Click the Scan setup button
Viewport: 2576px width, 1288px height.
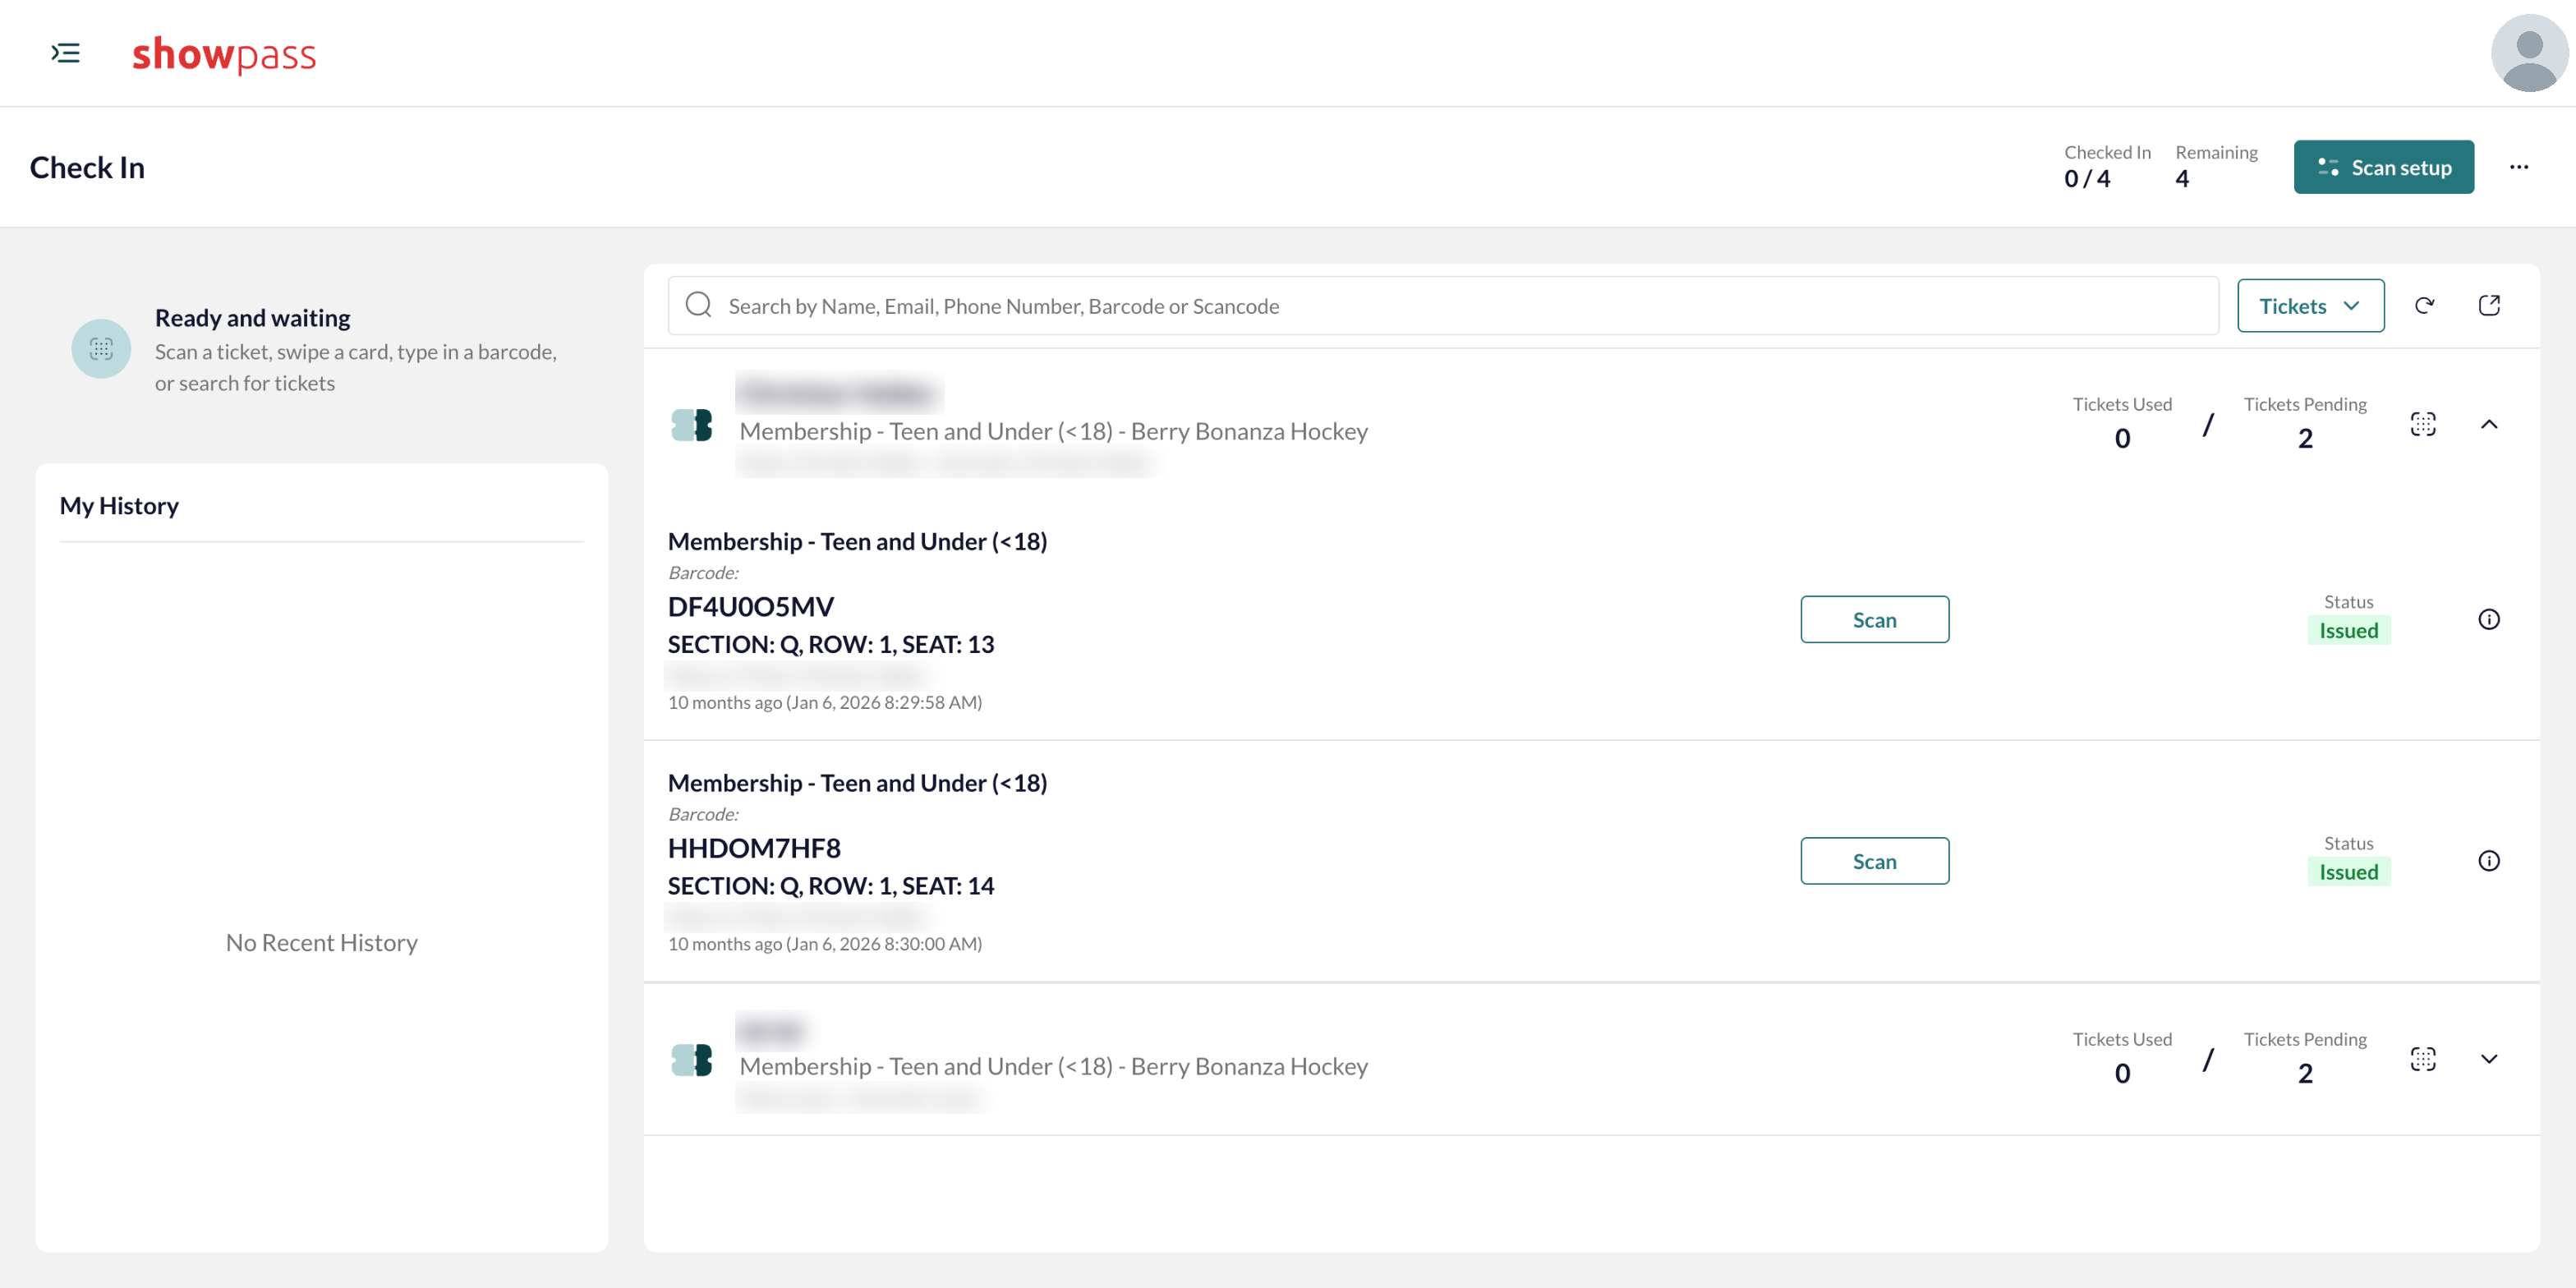click(x=2383, y=167)
